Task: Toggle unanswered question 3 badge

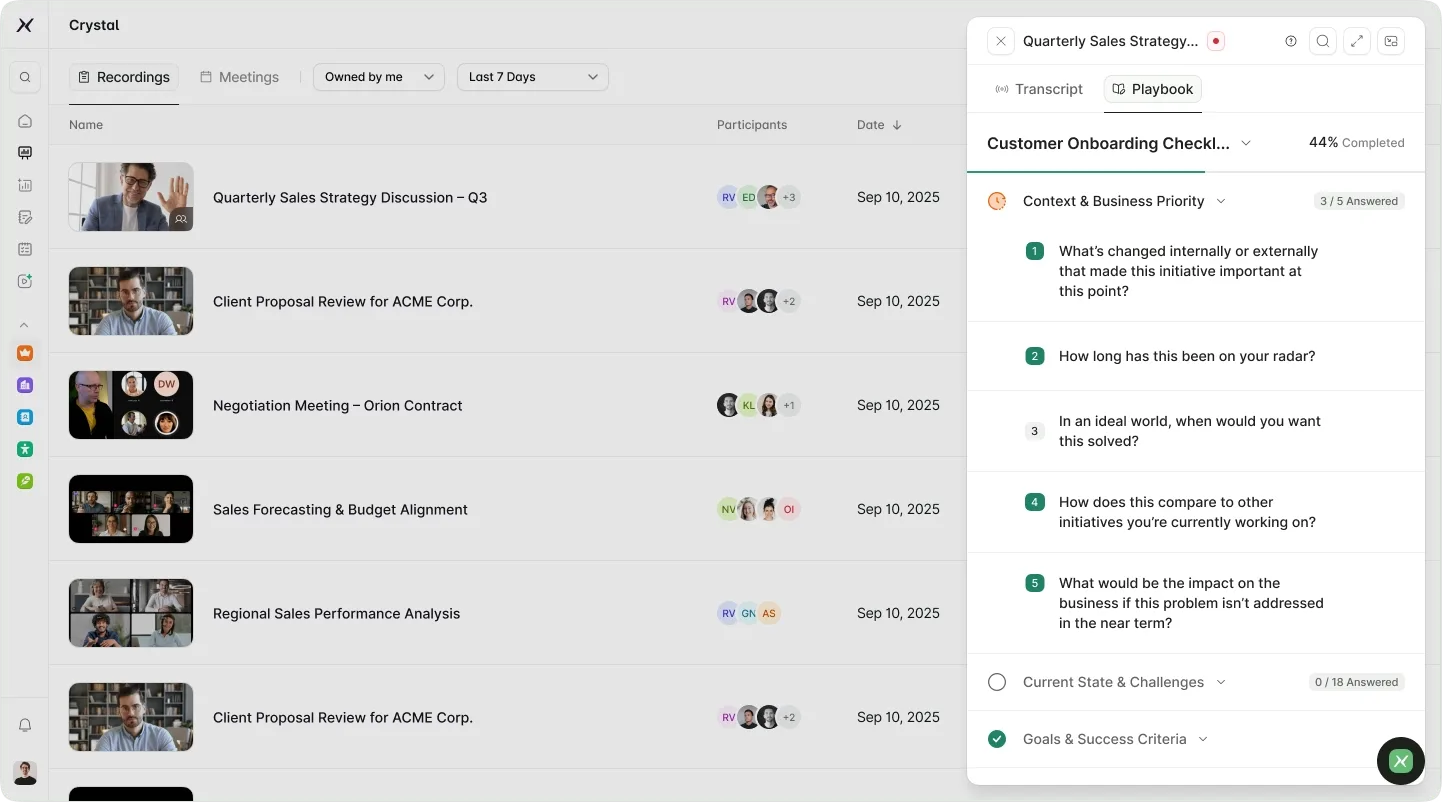Action: (1035, 431)
